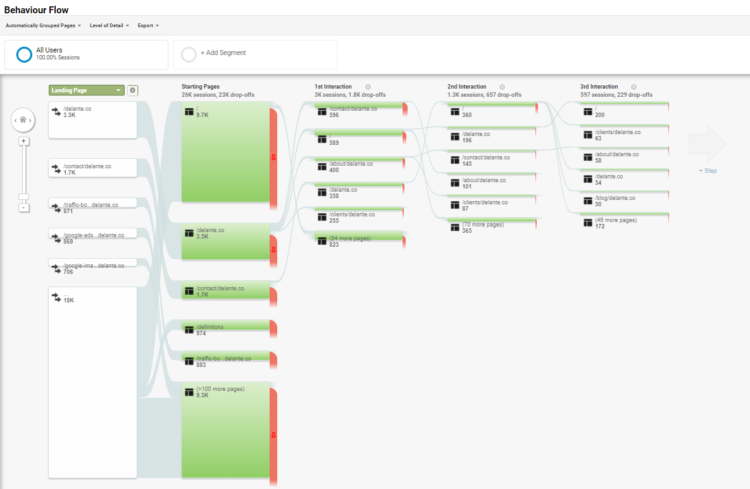Image resolution: width=750 pixels, height=489 pixels.
Task: Click the zoom in plus button
Action: tap(23, 142)
